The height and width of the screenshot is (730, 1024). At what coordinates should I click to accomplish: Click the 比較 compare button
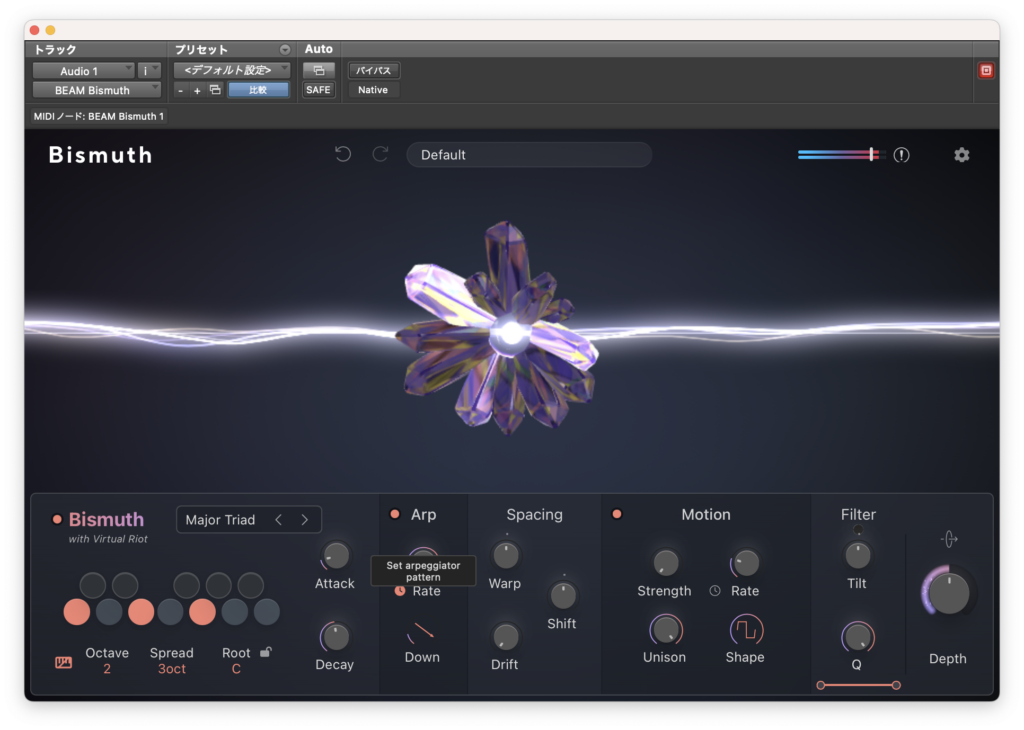pyautogui.click(x=258, y=90)
